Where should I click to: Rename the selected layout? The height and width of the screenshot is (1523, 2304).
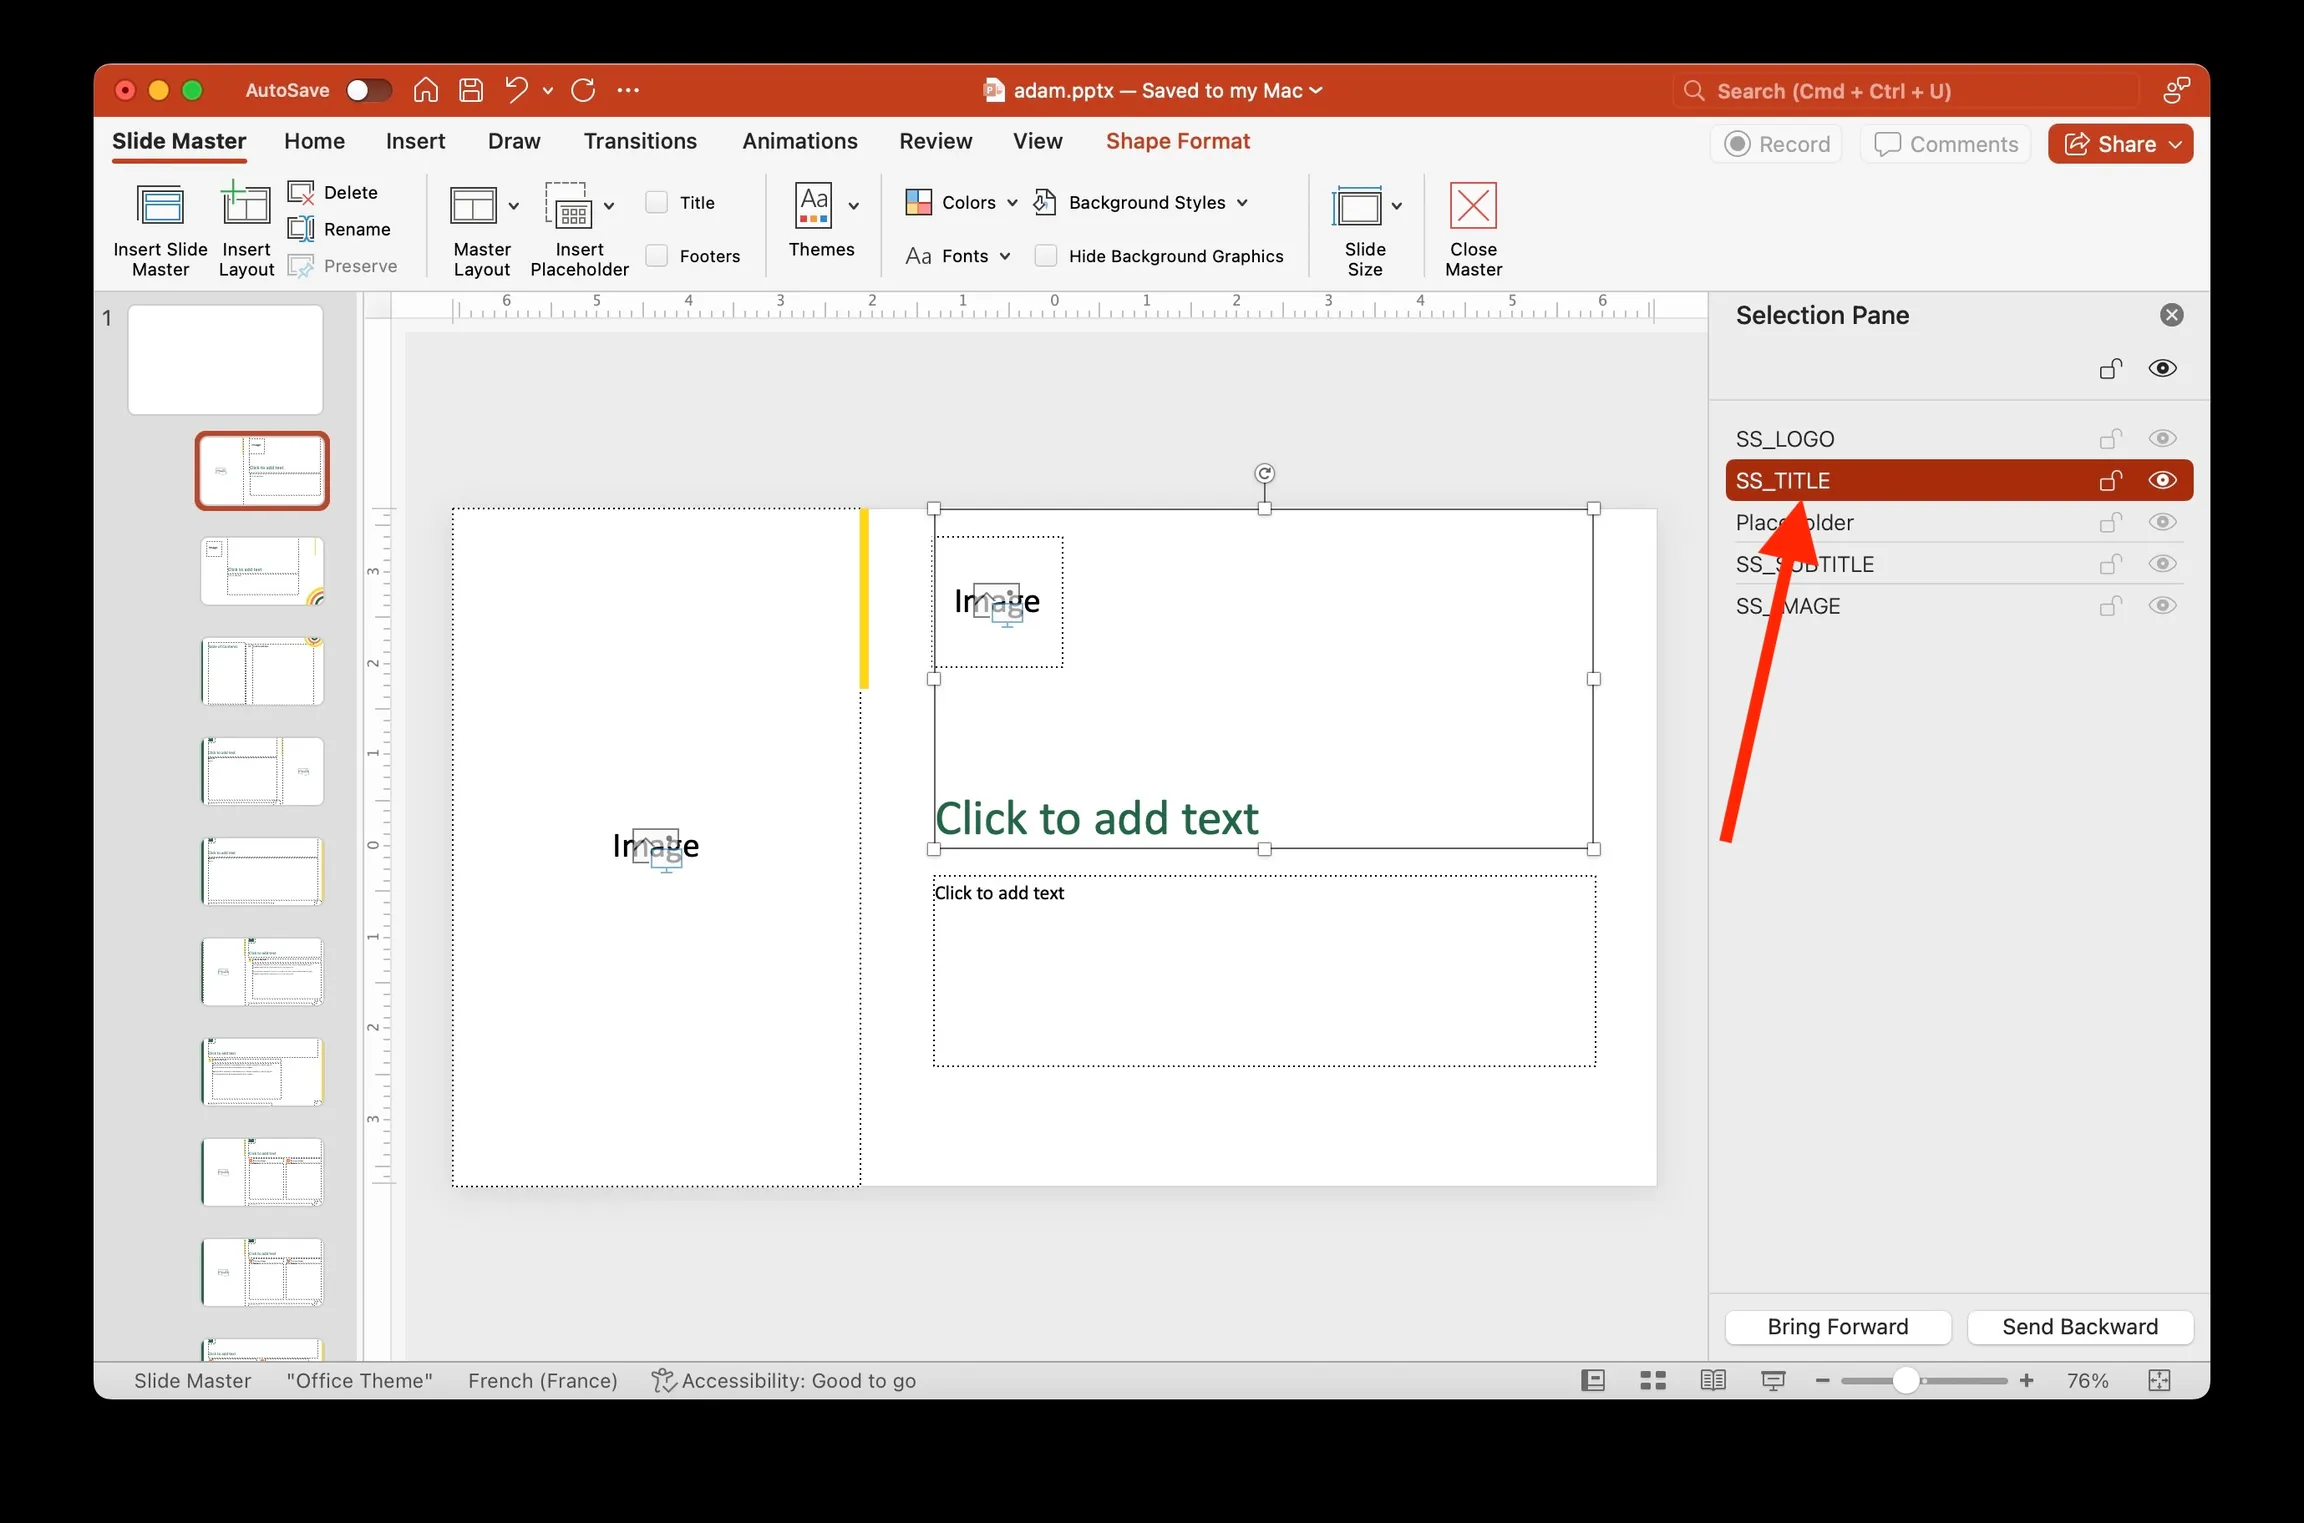pyautogui.click(x=339, y=229)
